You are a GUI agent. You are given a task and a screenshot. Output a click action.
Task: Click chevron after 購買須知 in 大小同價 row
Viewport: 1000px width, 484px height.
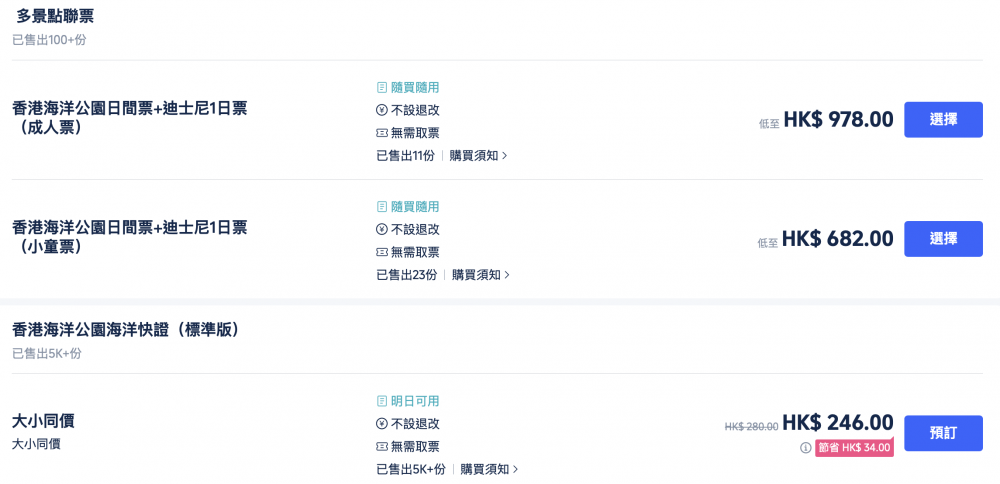pos(516,469)
